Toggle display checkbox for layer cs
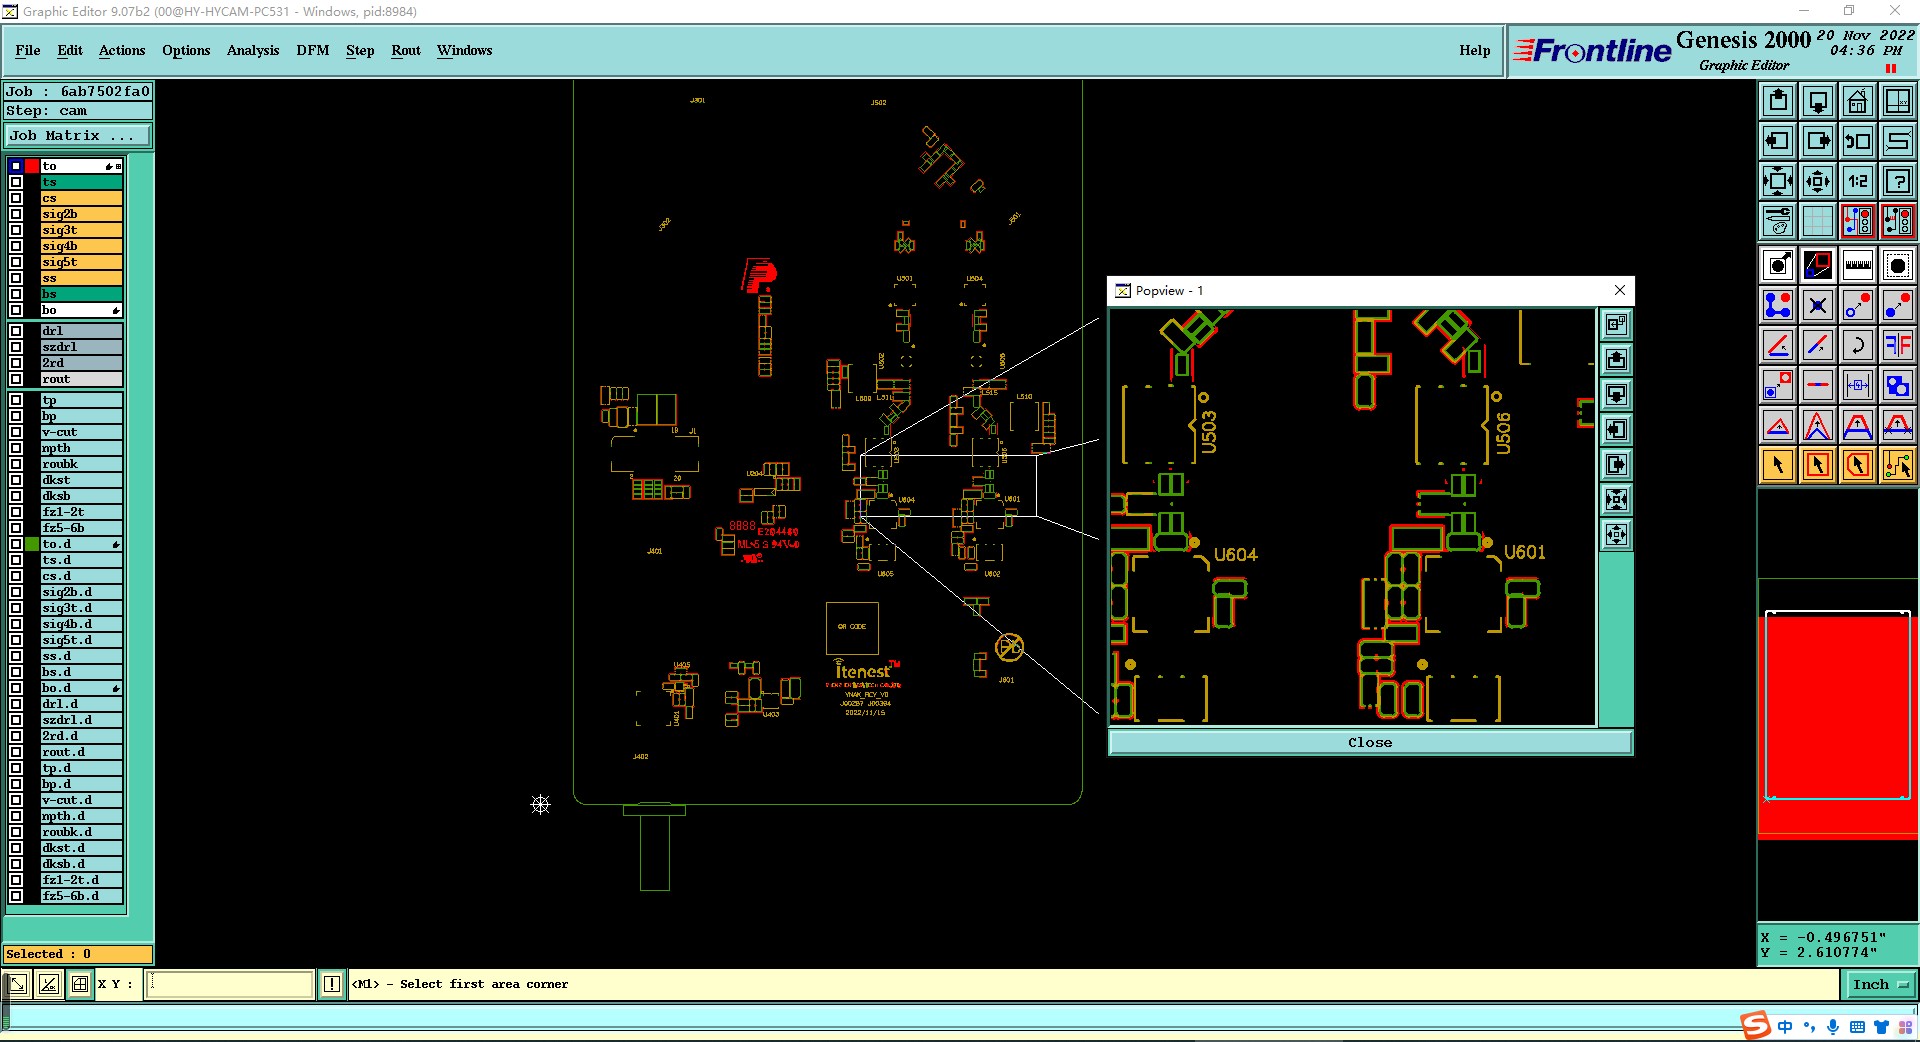 (16, 198)
